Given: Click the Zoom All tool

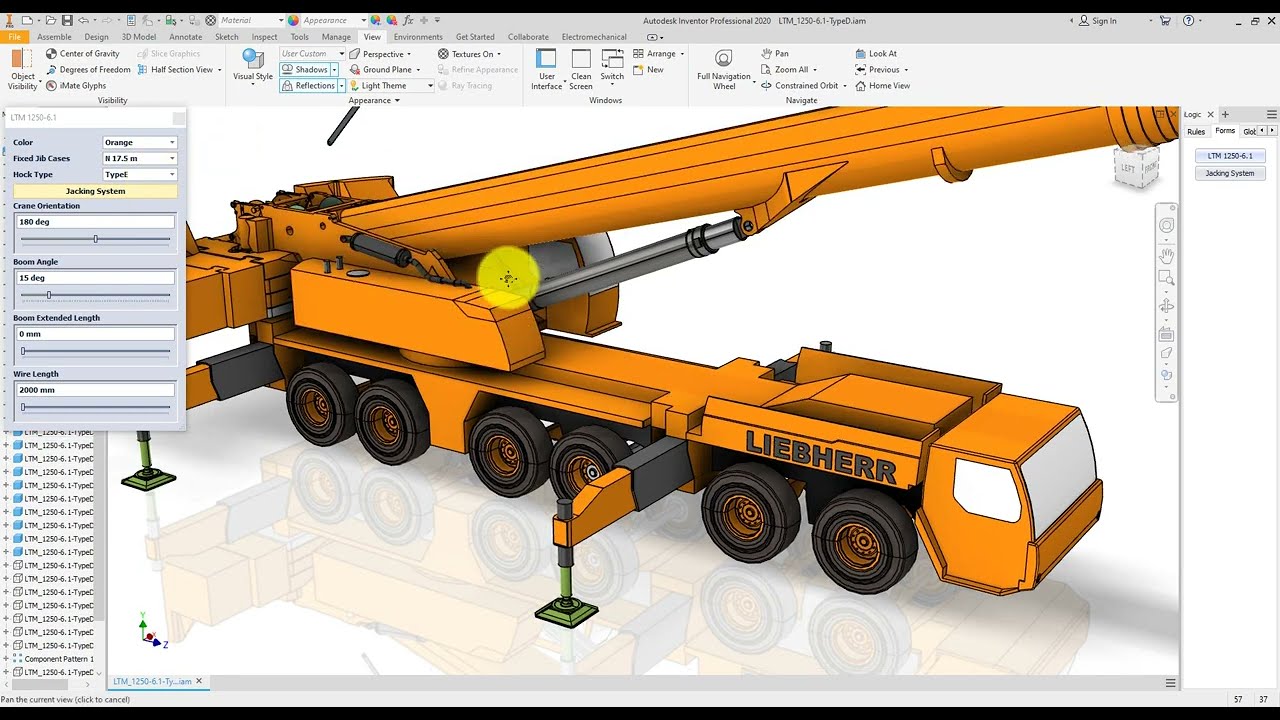Looking at the screenshot, I should 790,70.
